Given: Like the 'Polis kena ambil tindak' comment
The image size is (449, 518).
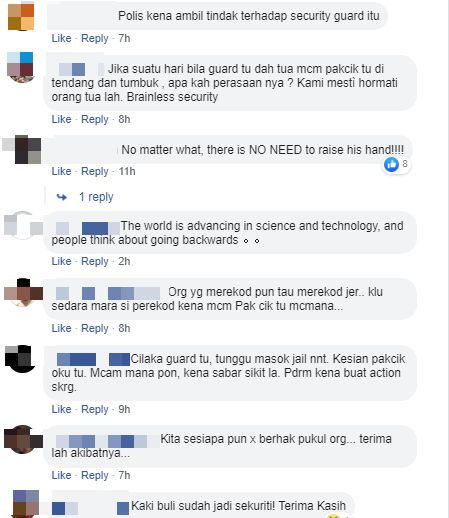Looking at the screenshot, I should click(61, 38).
